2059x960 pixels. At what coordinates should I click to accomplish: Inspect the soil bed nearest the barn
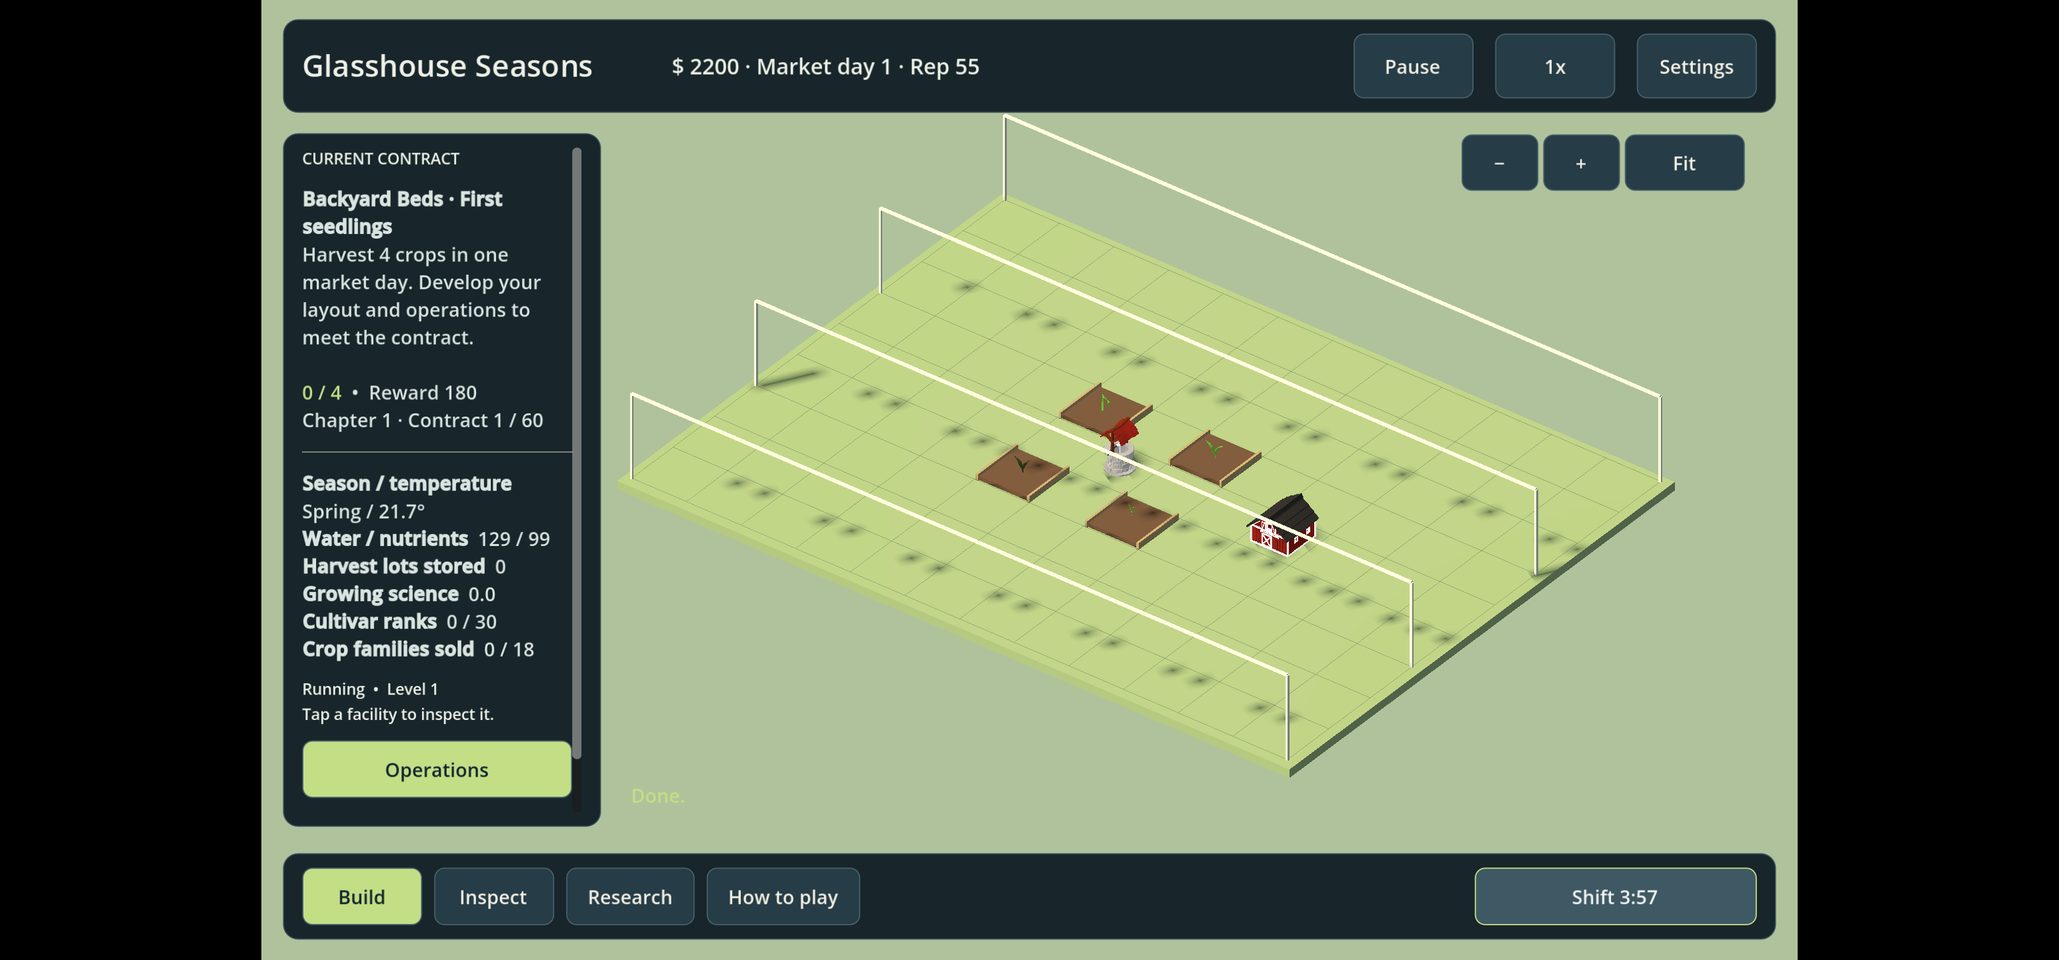pos(1214,458)
